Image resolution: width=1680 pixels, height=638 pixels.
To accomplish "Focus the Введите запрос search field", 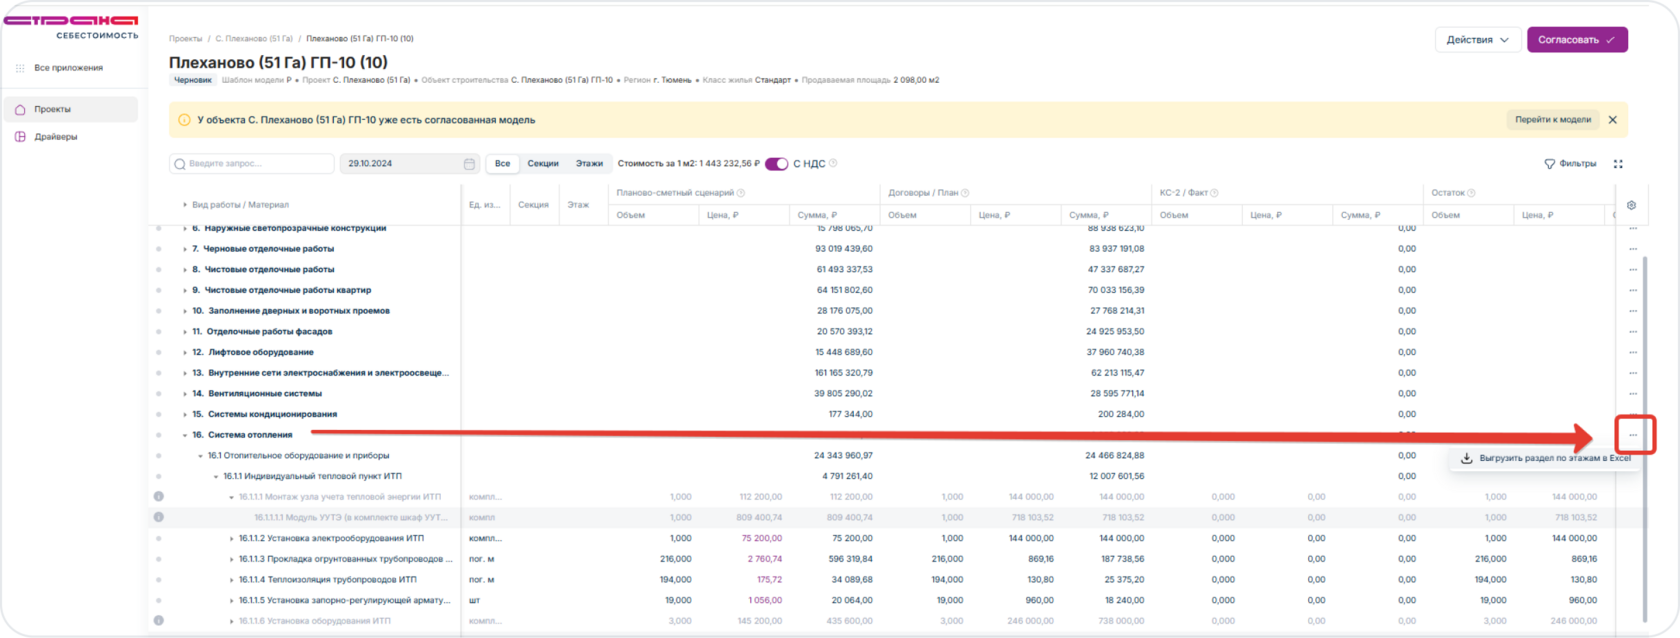I will click(252, 164).
